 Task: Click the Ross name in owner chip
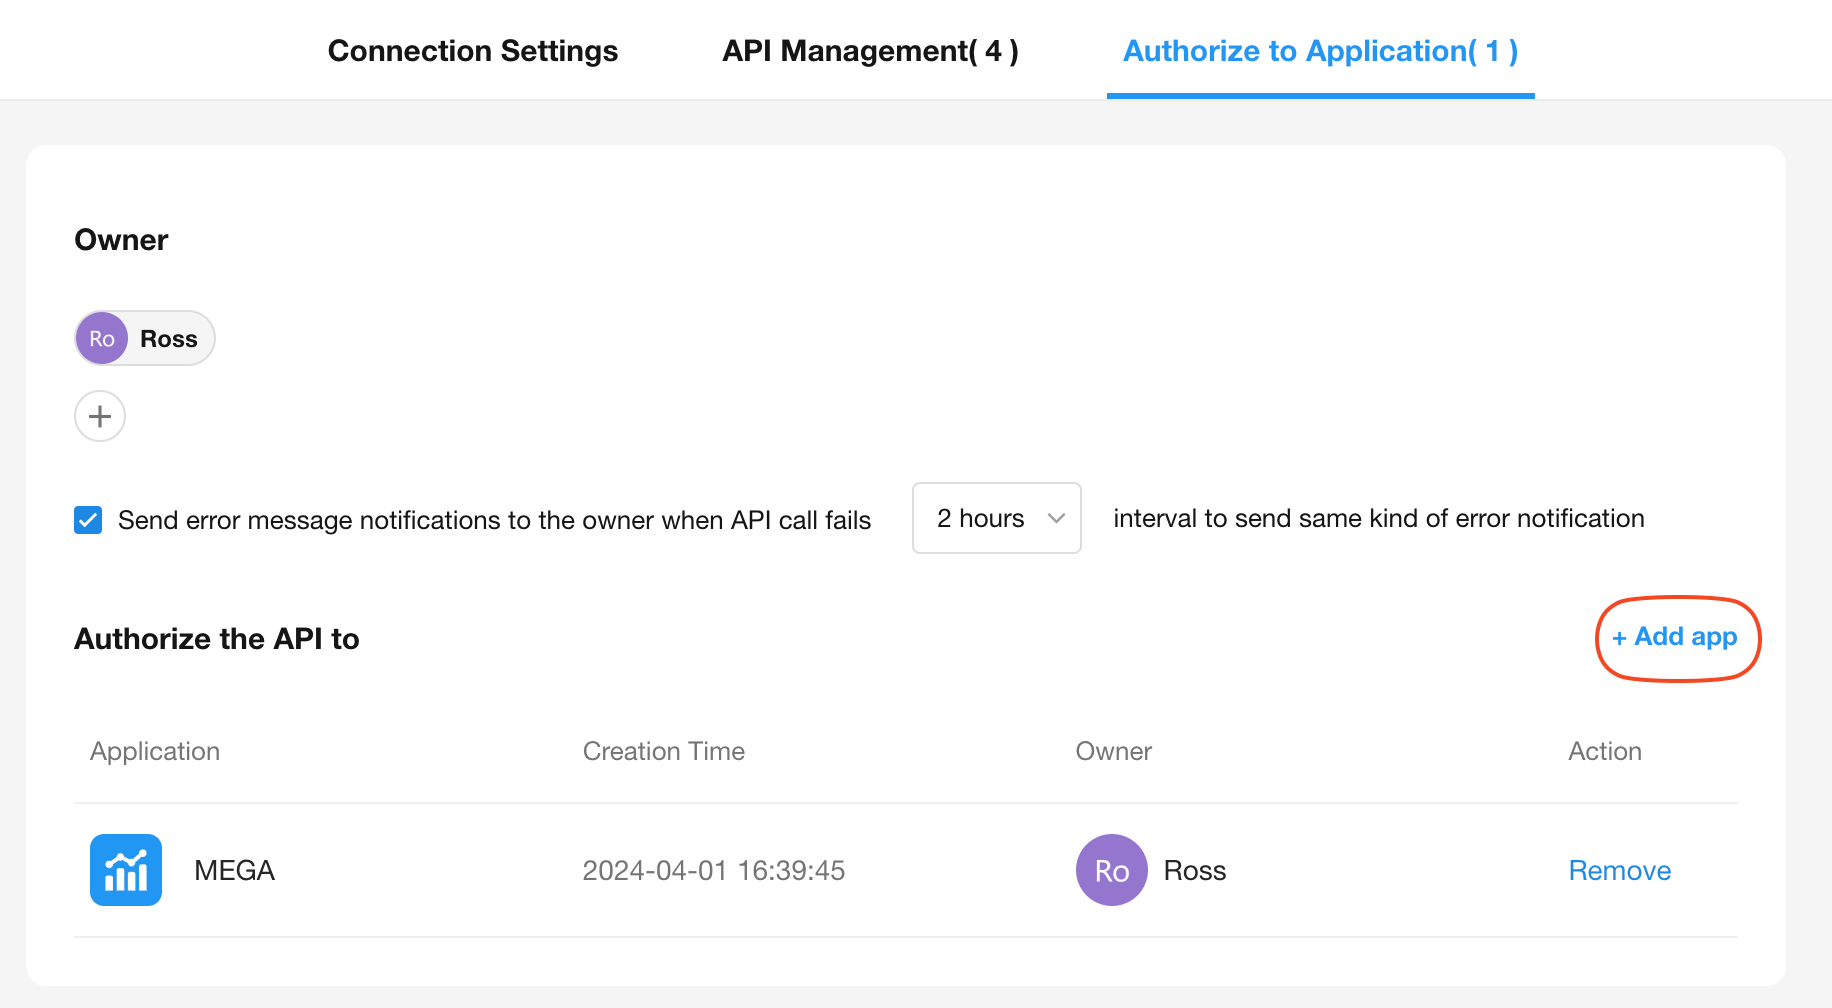pyautogui.click(x=169, y=339)
